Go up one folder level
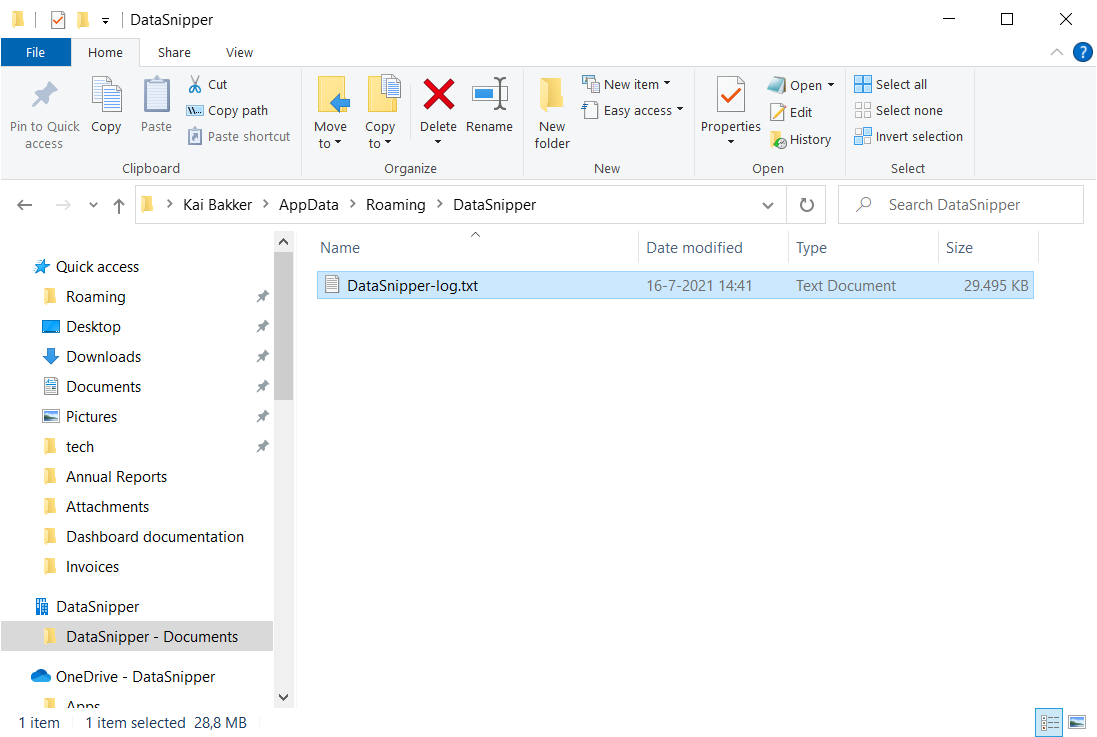 [x=119, y=205]
